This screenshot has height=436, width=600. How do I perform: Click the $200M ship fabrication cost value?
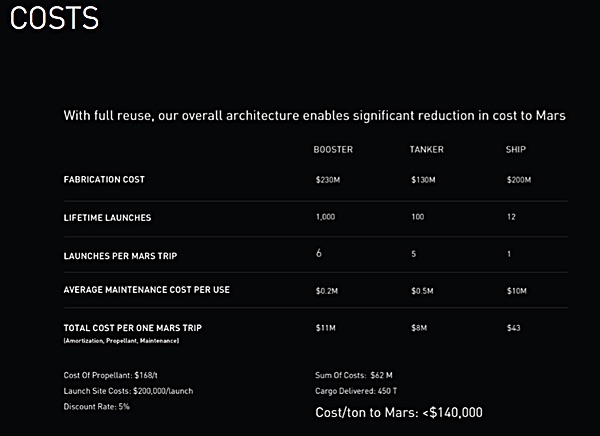tap(518, 180)
